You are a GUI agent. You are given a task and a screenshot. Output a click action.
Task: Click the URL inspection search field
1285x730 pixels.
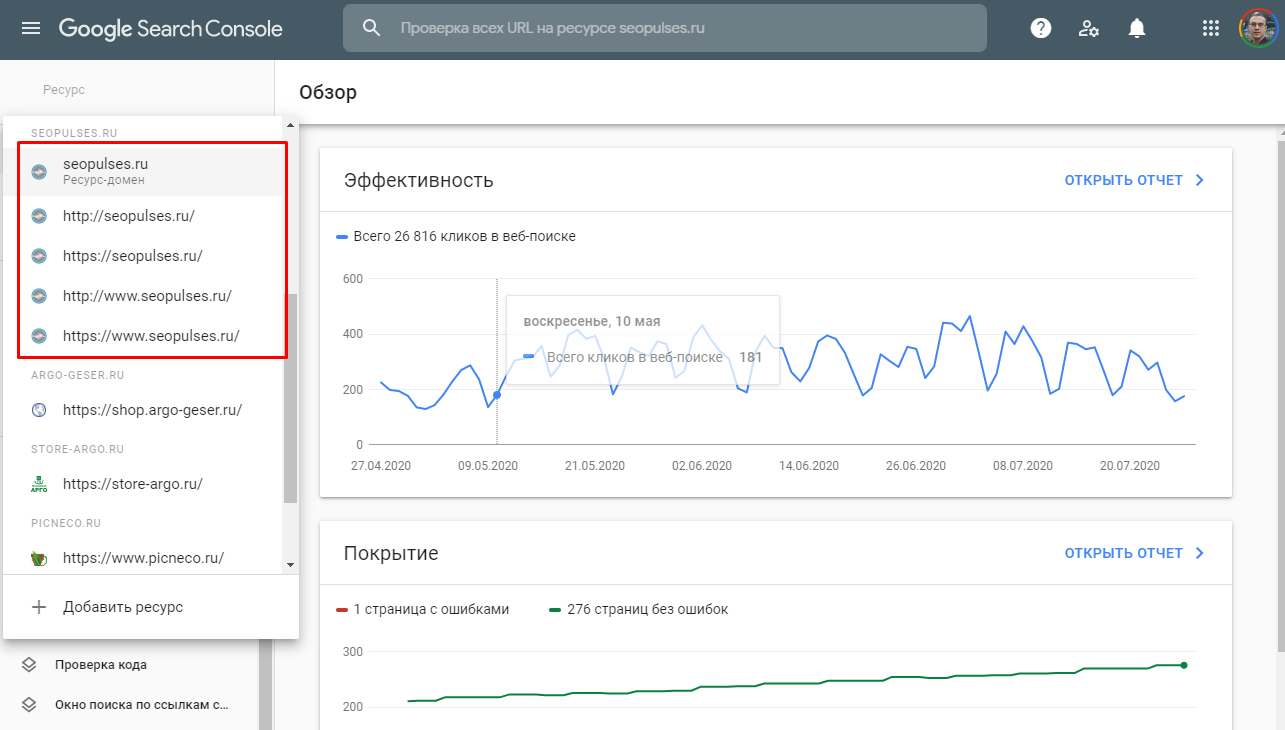665,28
